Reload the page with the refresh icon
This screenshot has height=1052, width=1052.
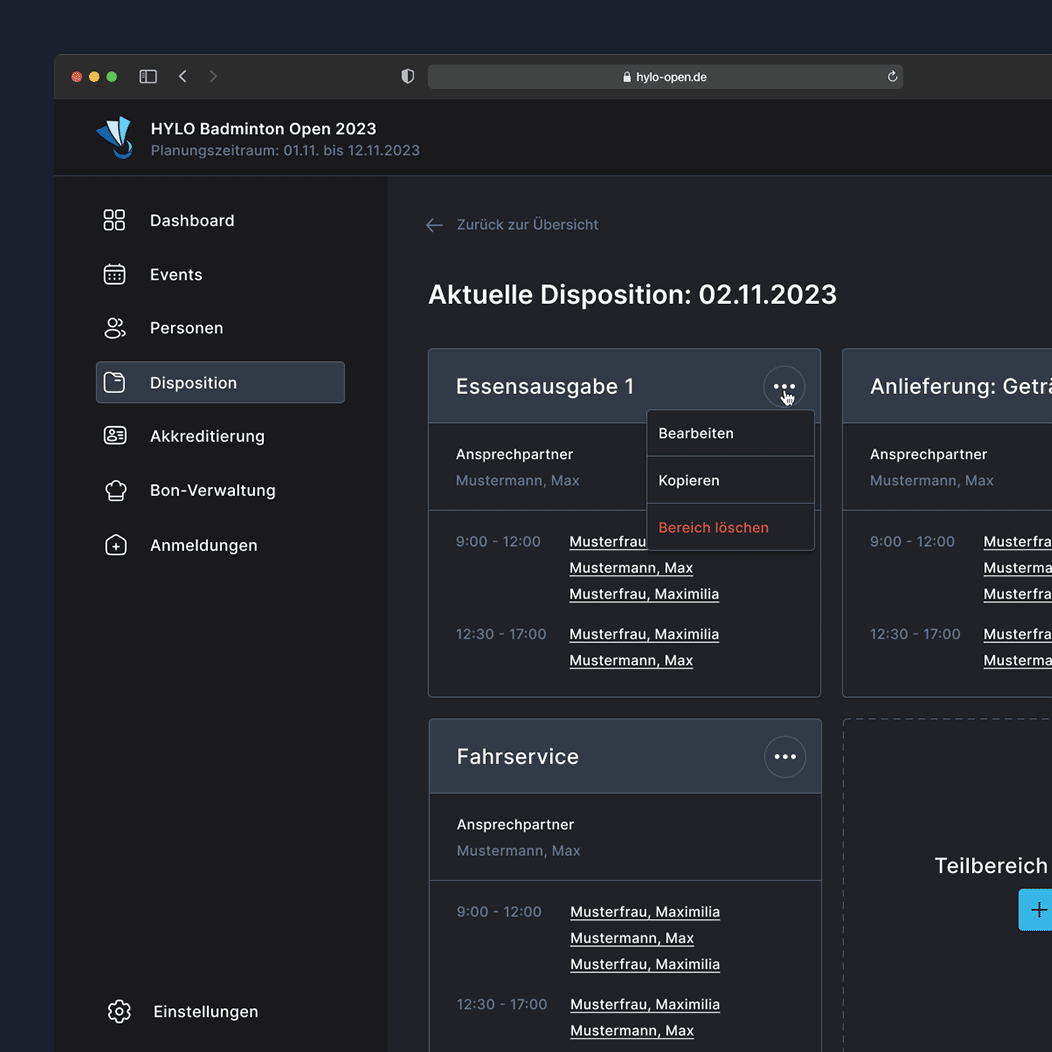[x=892, y=77]
